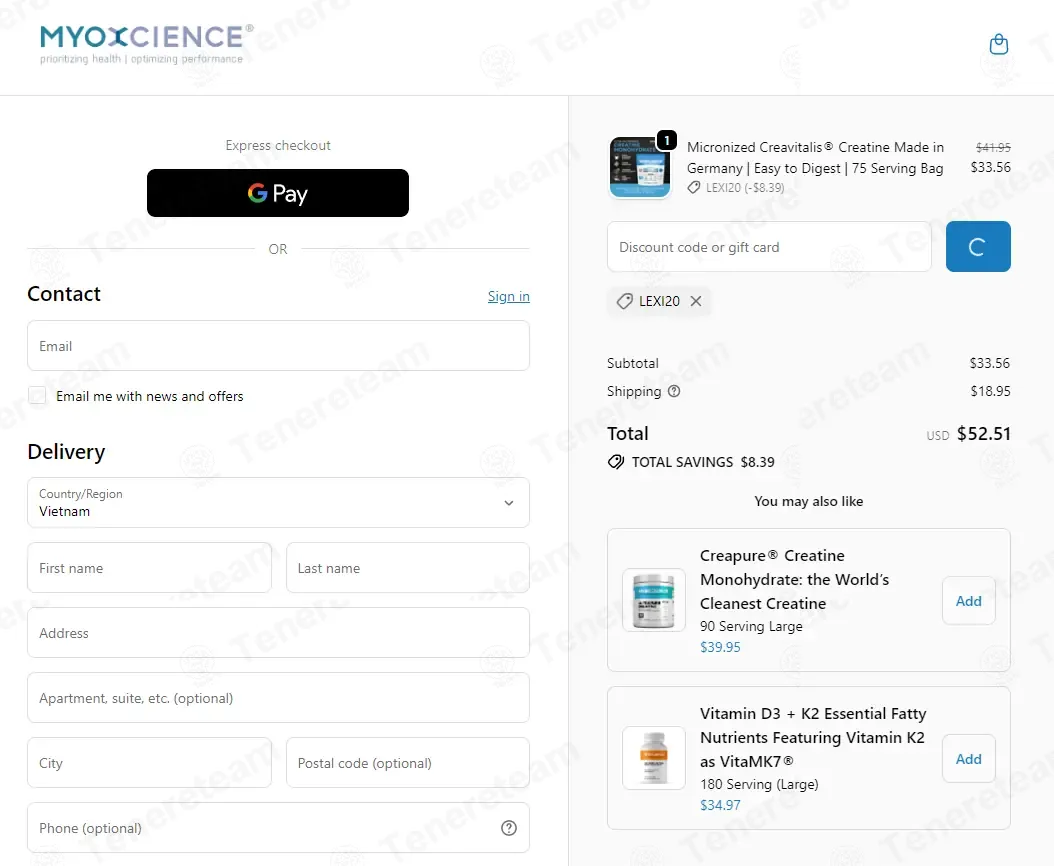Viewport: 1054px width, 866px height.
Task: Click '90 Serving Large' variant text
Action: [x=751, y=626]
